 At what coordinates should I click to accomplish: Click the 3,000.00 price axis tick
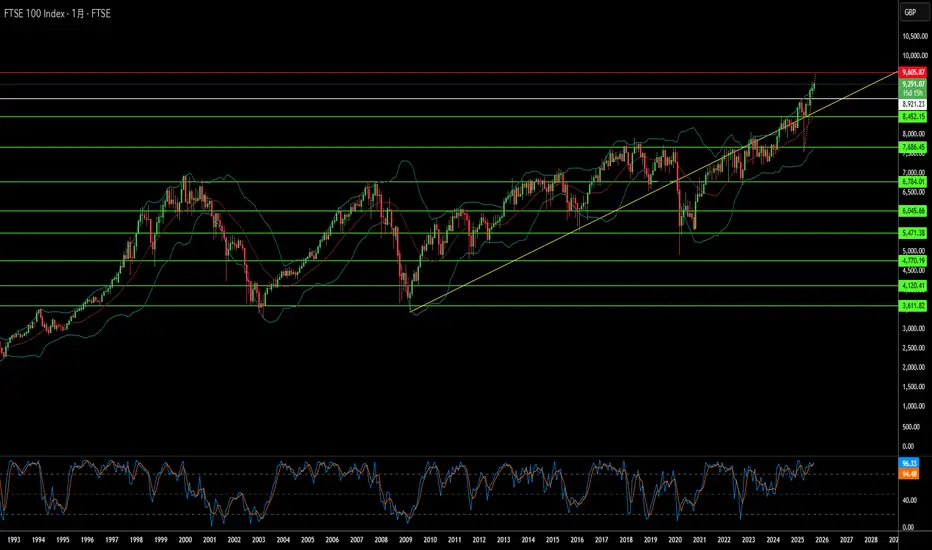[915, 328]
